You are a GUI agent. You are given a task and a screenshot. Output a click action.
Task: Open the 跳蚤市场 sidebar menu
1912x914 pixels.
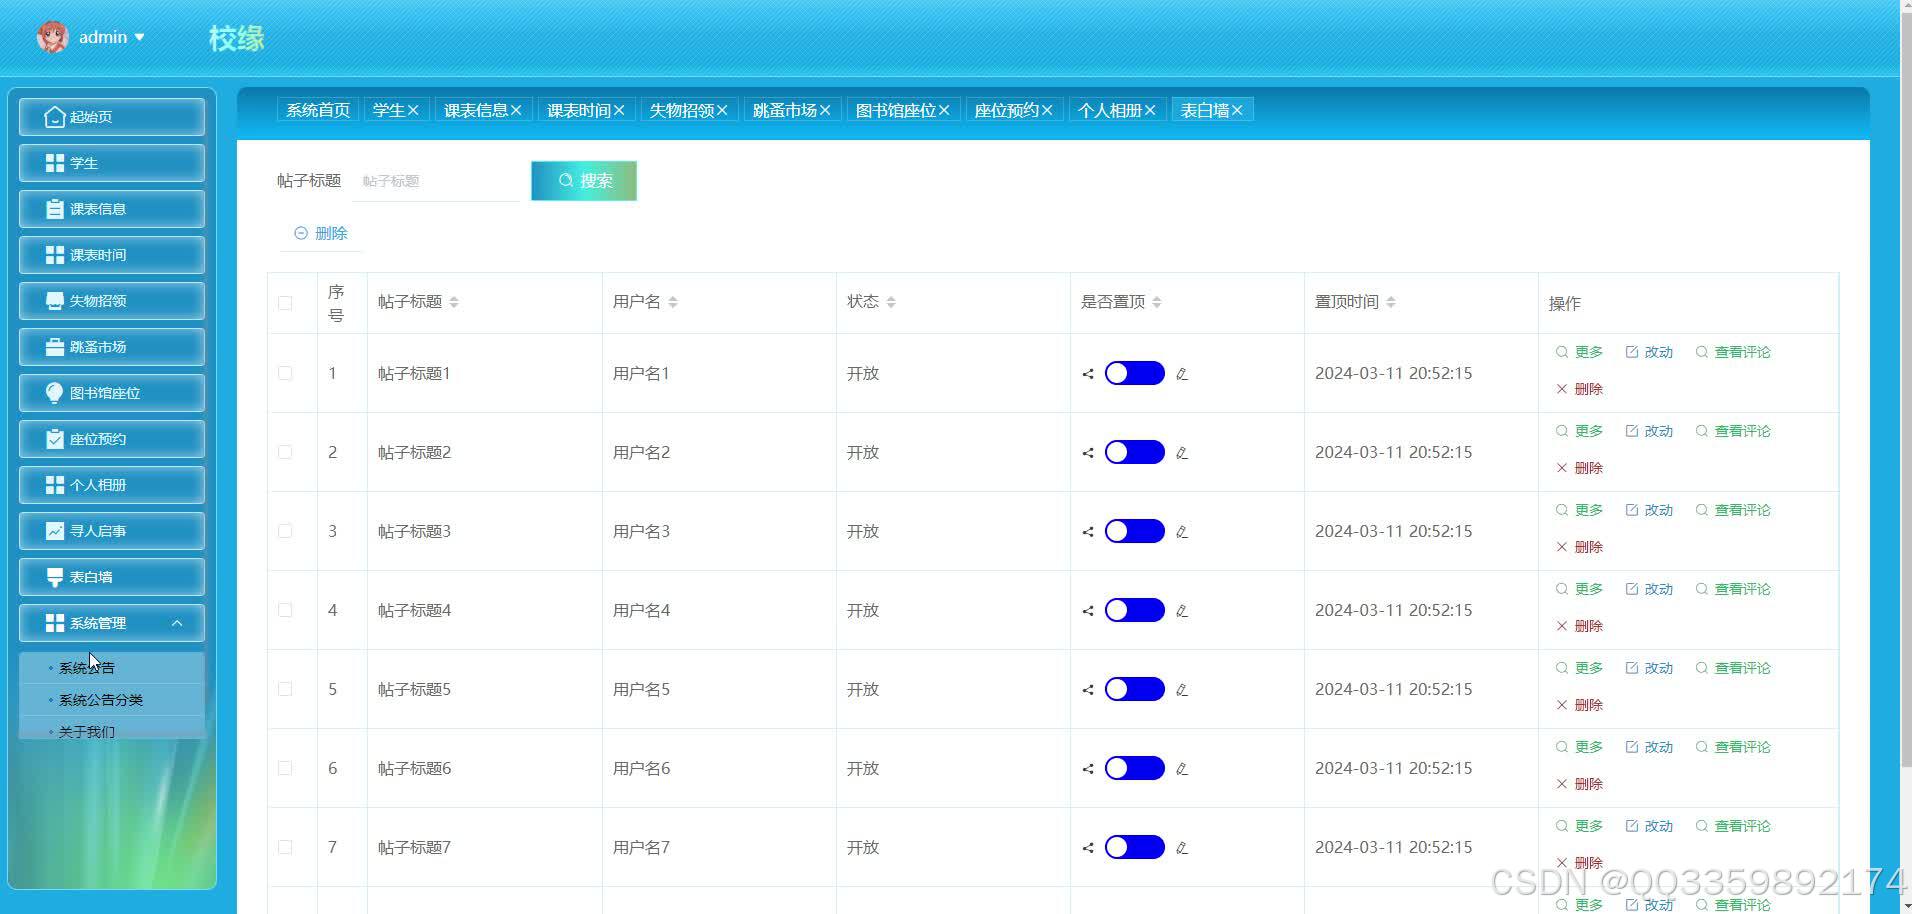112,347
